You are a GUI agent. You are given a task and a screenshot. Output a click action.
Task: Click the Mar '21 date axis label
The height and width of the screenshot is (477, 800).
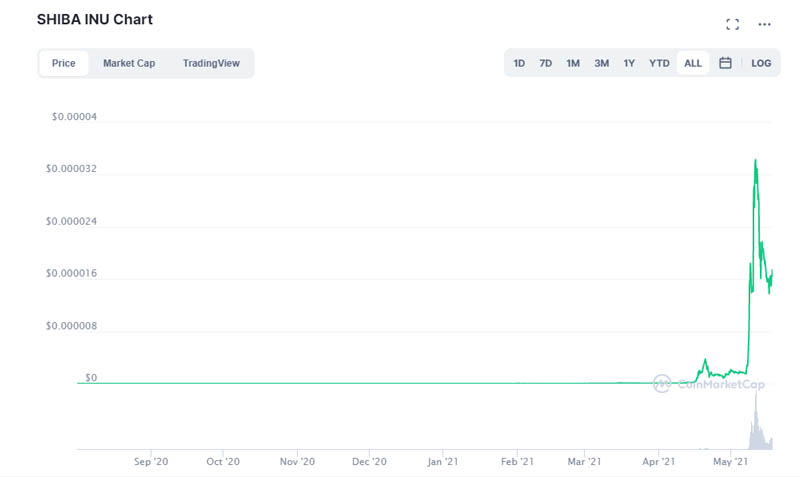point(584,462)
